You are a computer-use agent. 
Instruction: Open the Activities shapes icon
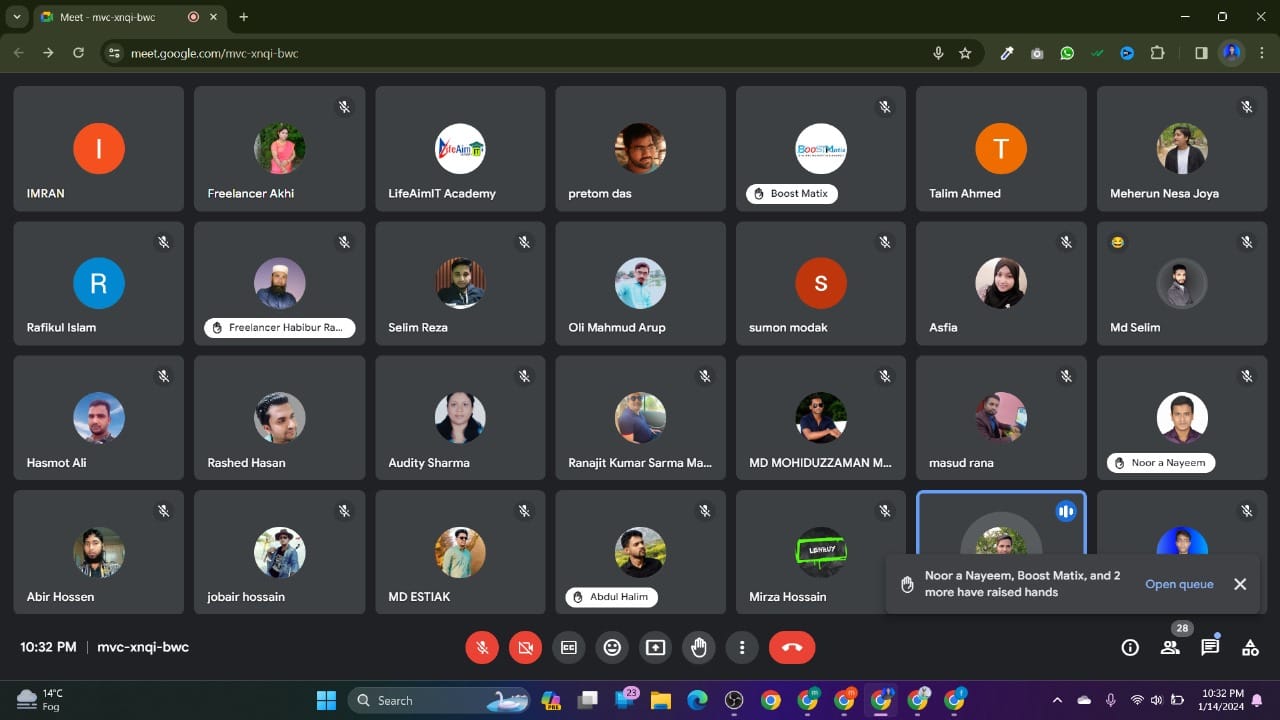pyautogui.click(x=1250, y=648)
